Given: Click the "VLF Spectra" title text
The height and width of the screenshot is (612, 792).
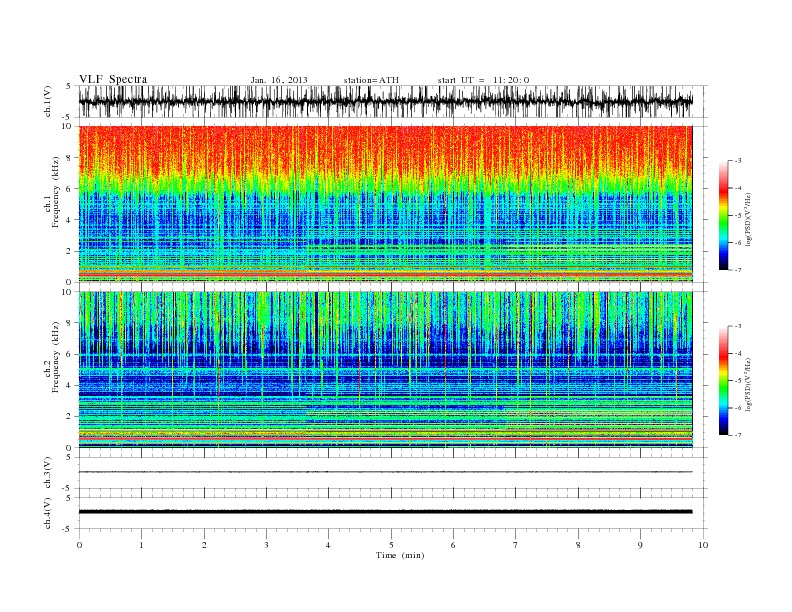Looking at the screenshot, I should [113, 79].
